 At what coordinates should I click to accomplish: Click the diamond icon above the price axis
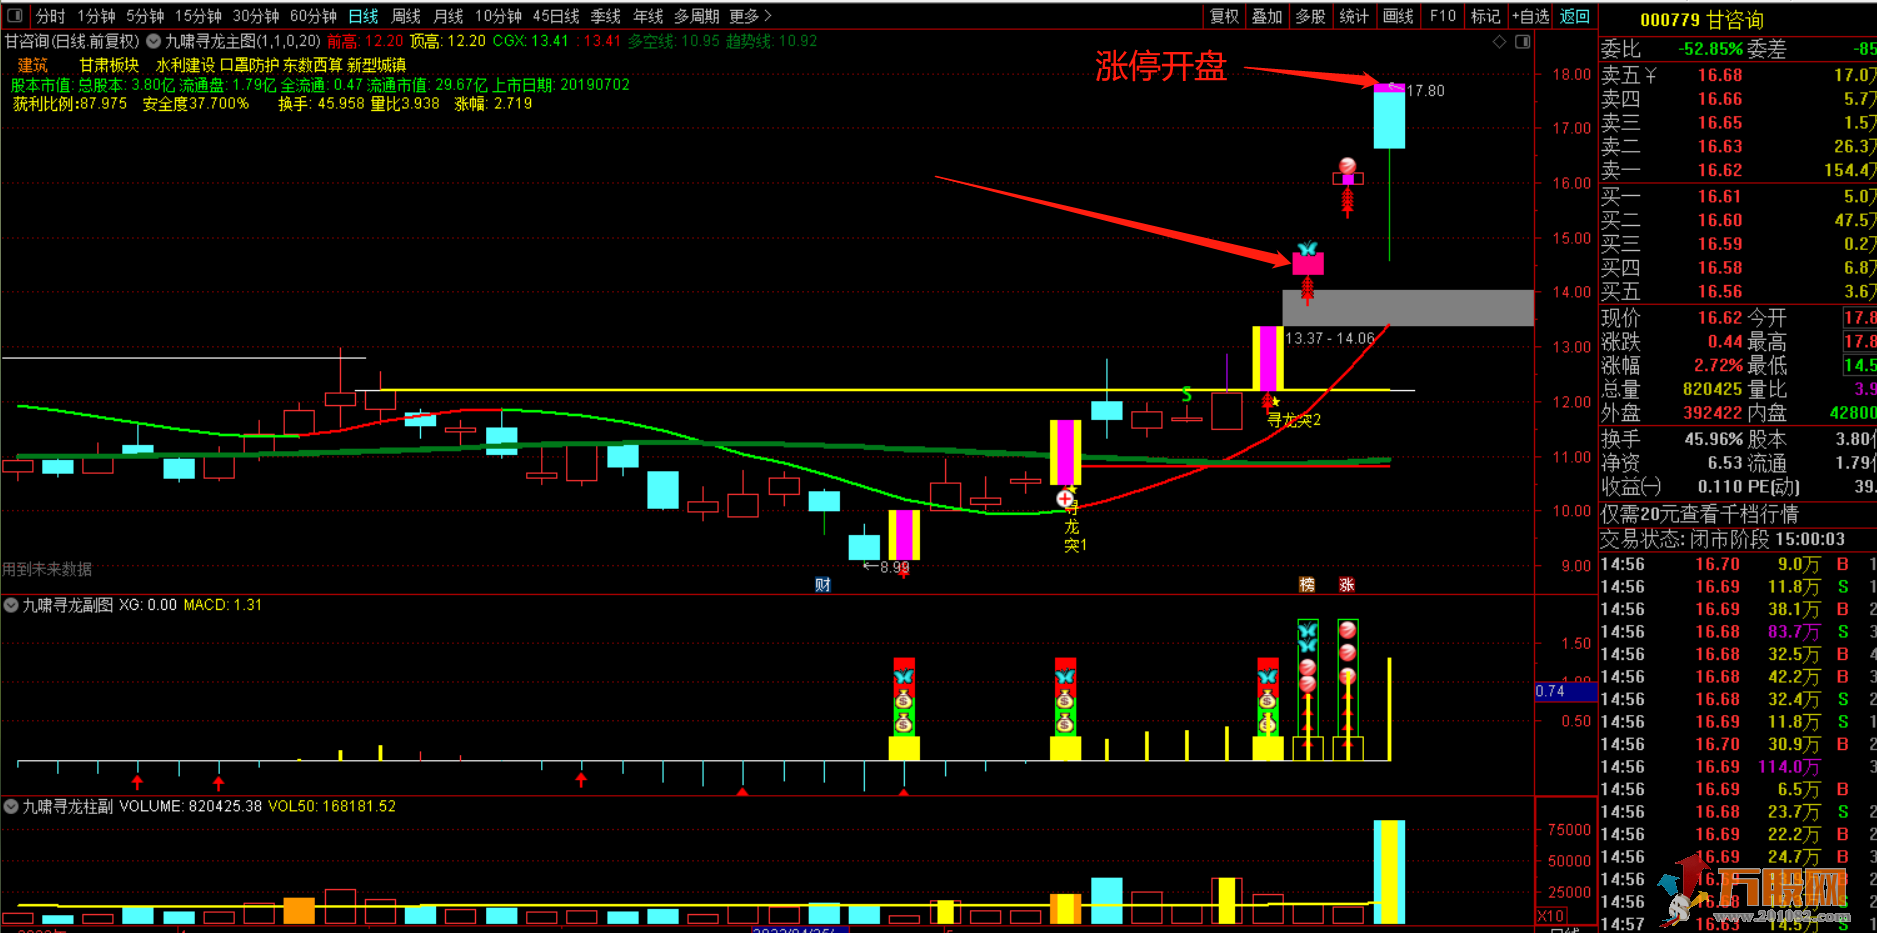tap(1499, 42)
